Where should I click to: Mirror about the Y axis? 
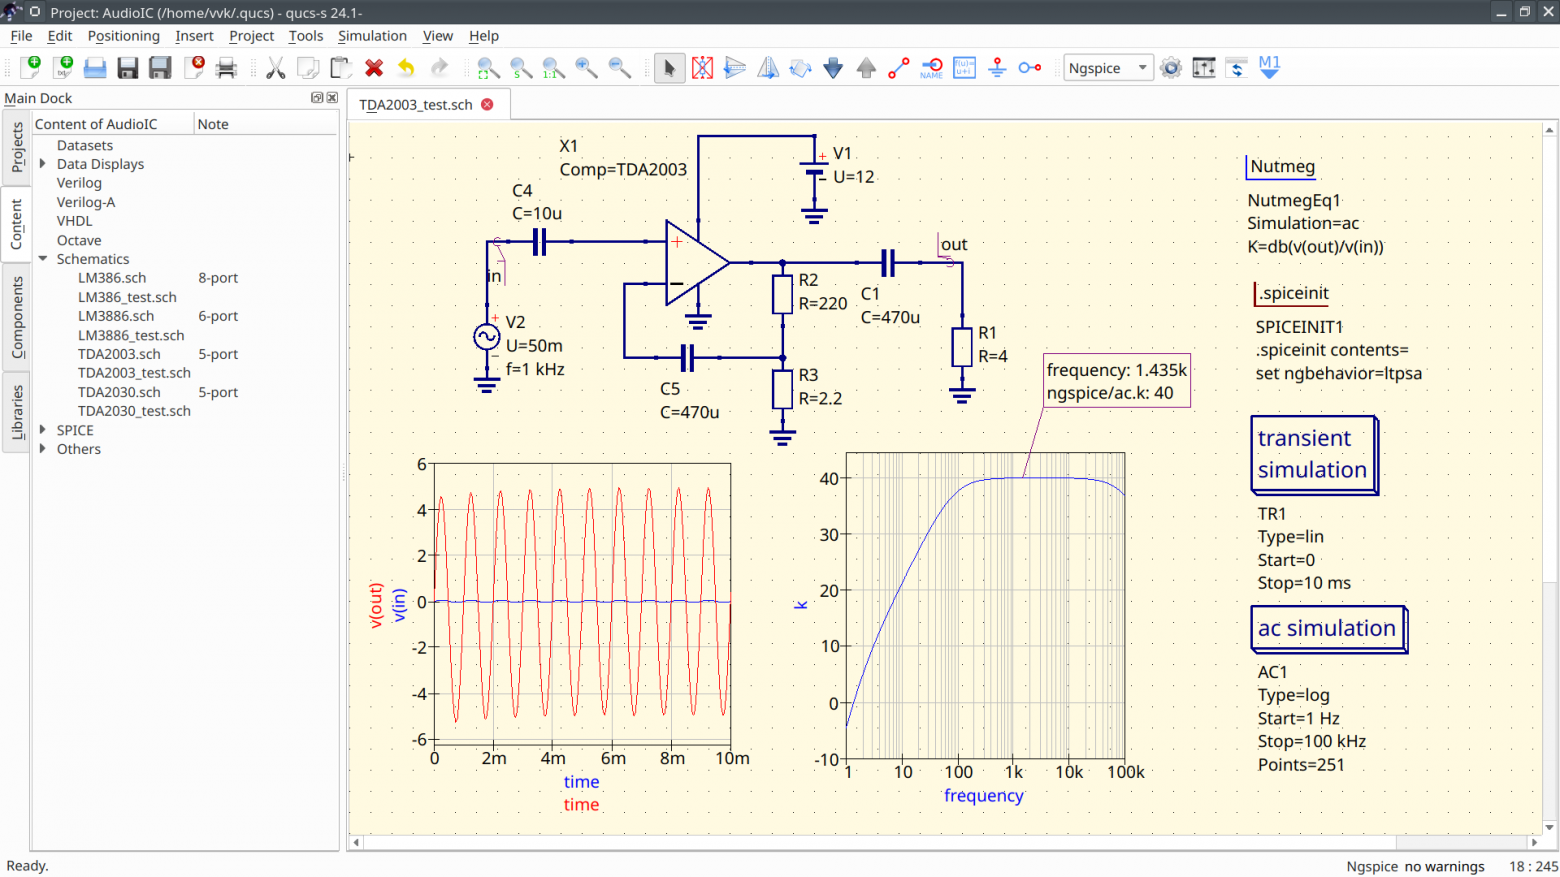point(768,68)
